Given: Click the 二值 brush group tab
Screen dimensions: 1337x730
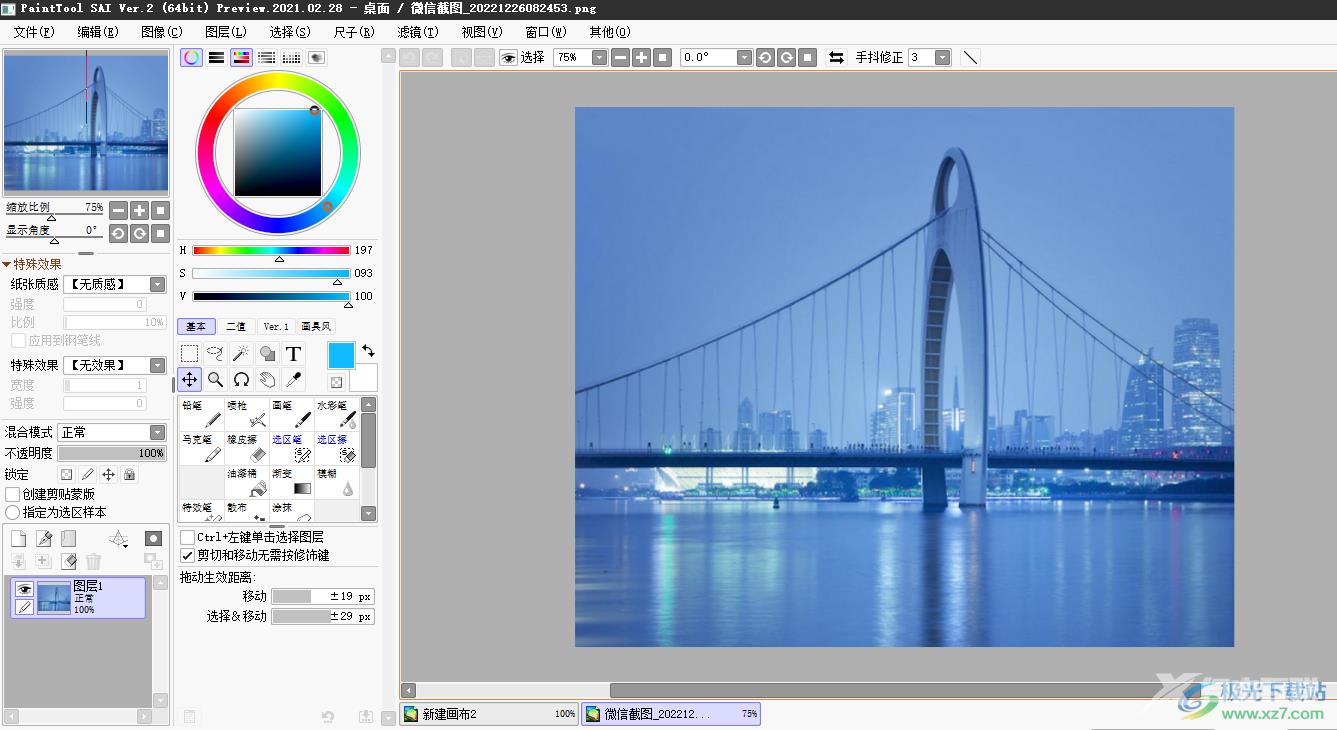Looking at the screenshot, I should [236, 326].
